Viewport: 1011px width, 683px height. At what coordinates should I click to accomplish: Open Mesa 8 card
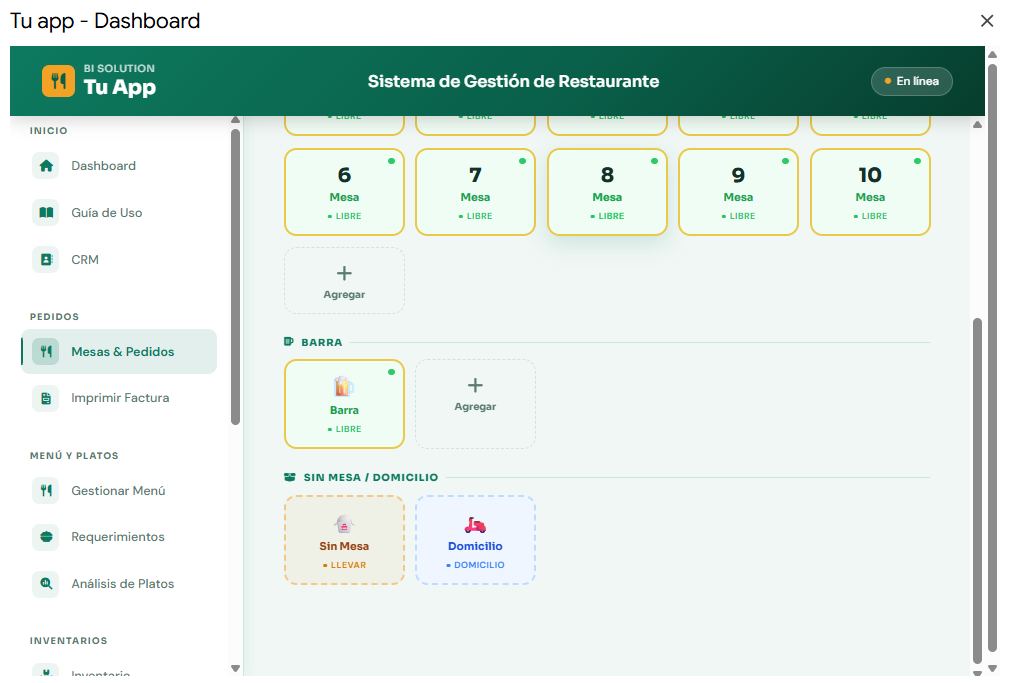click(607, 192)
